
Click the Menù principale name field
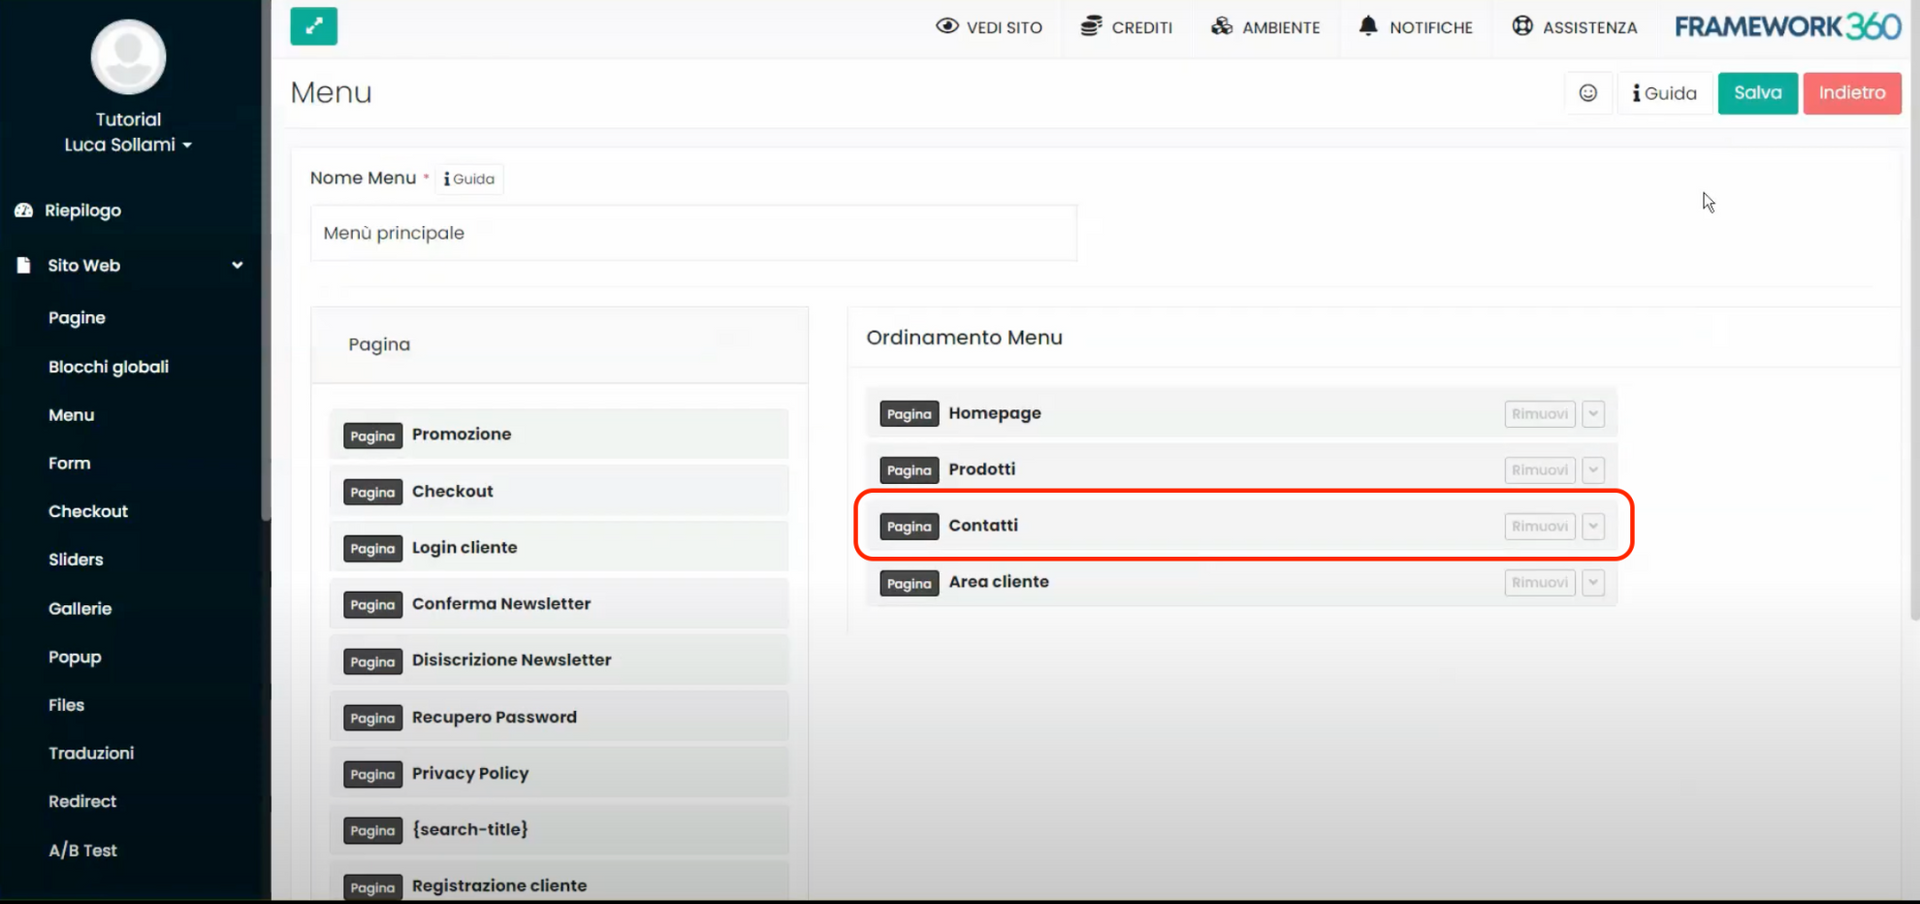[x=694, y=233]
